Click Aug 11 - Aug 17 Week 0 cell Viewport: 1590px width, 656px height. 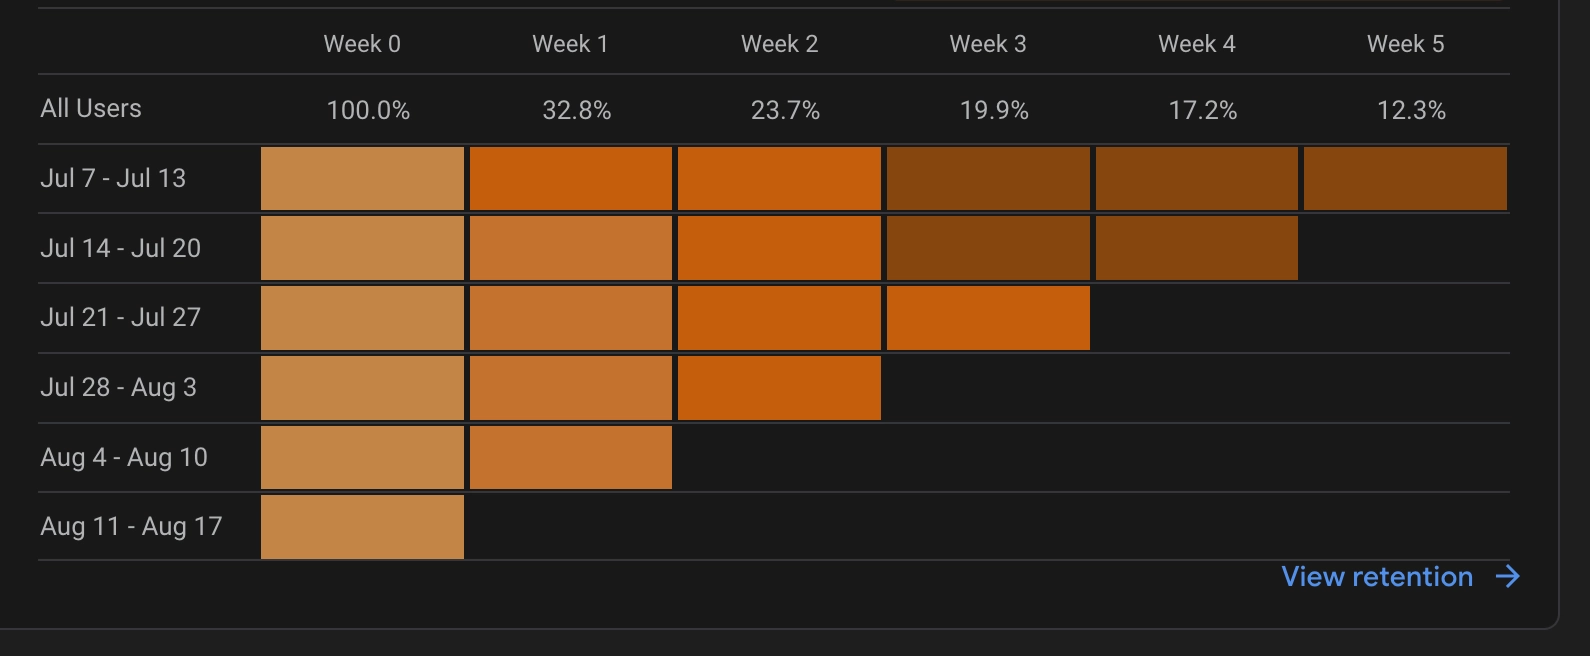click(362, 527)
